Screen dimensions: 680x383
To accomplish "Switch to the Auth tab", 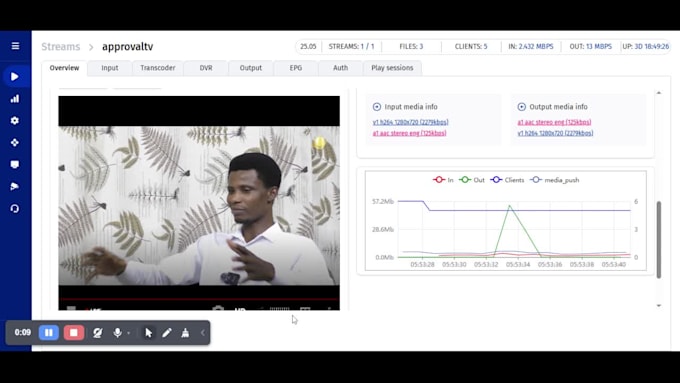I will (x=340, y=68).
